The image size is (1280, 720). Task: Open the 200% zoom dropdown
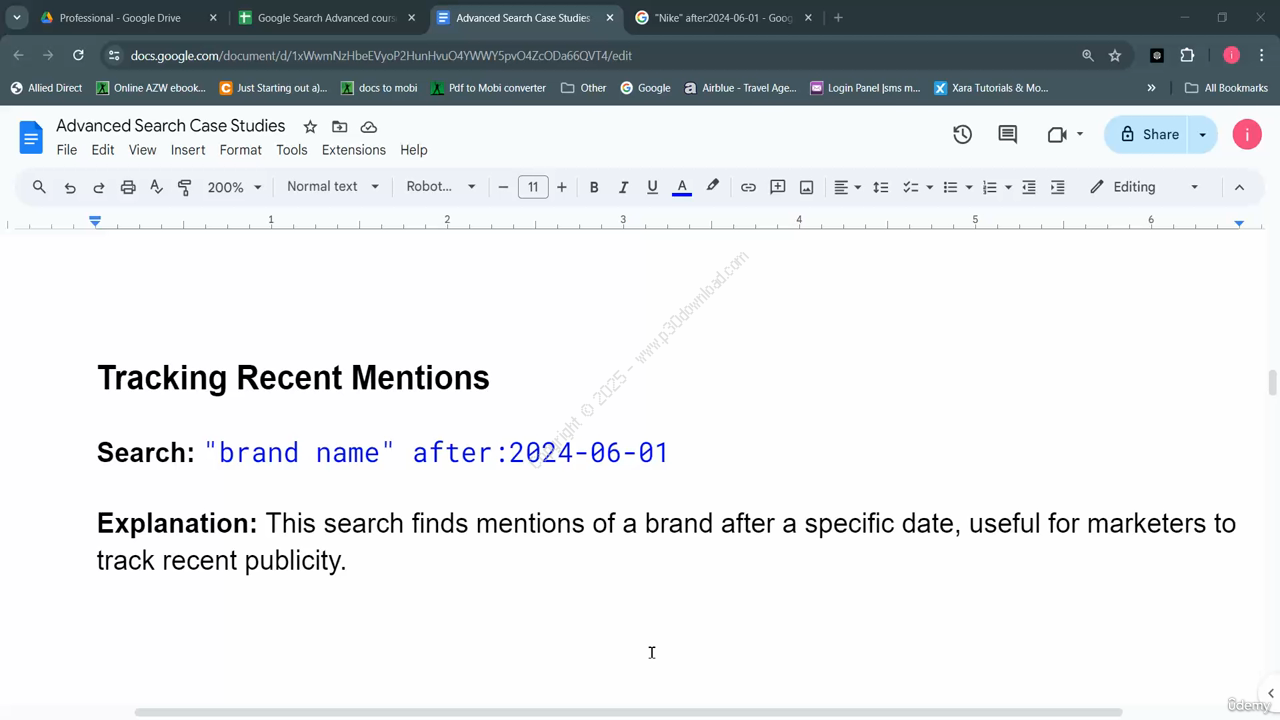point(234,187)
